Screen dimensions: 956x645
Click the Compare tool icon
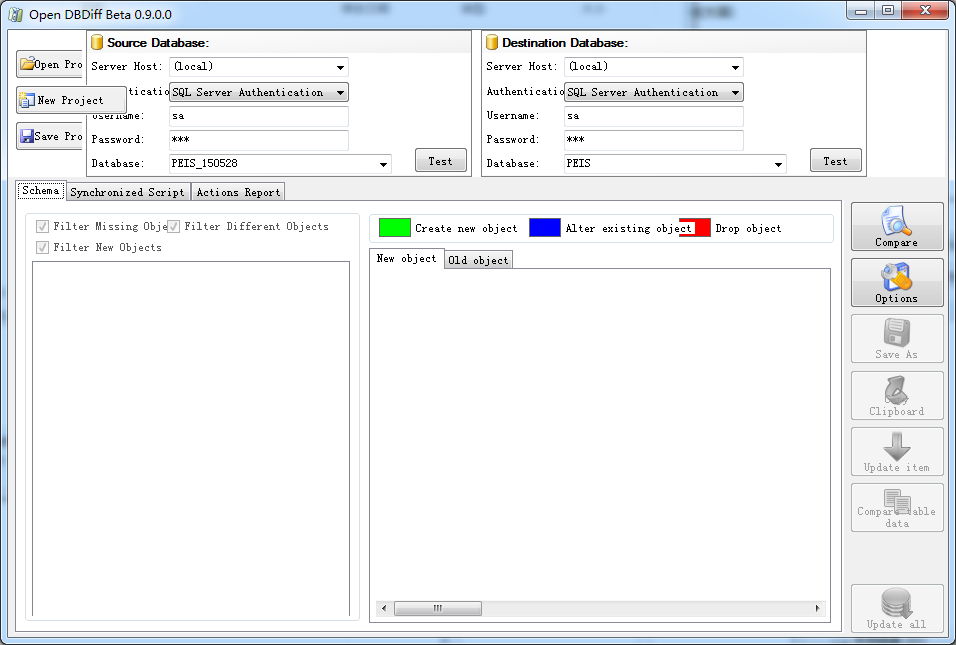tap(896, 221)
